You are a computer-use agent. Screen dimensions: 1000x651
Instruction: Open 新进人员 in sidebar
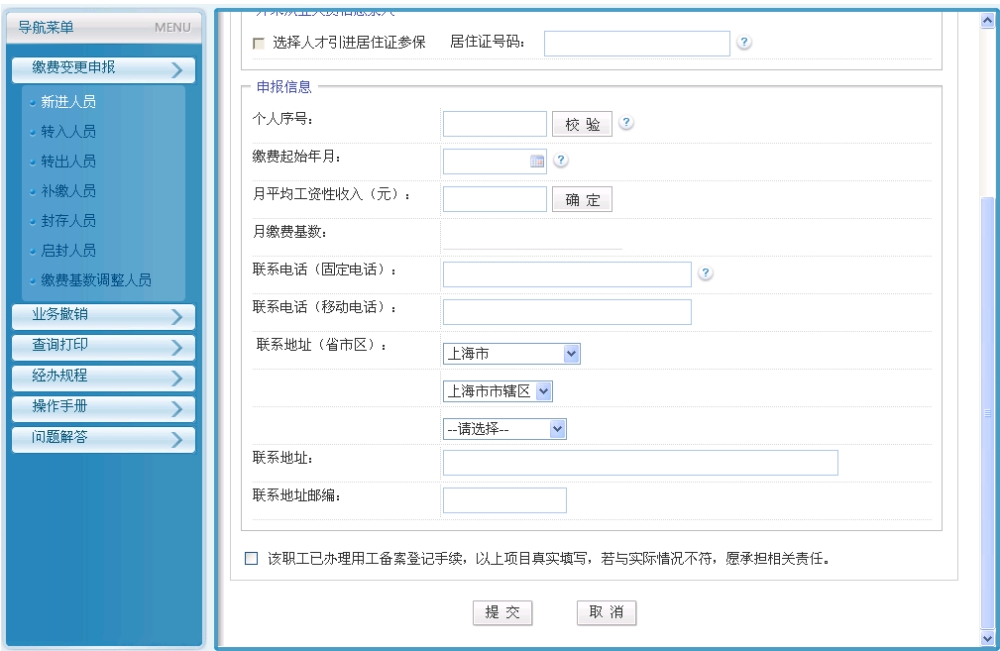68,101
